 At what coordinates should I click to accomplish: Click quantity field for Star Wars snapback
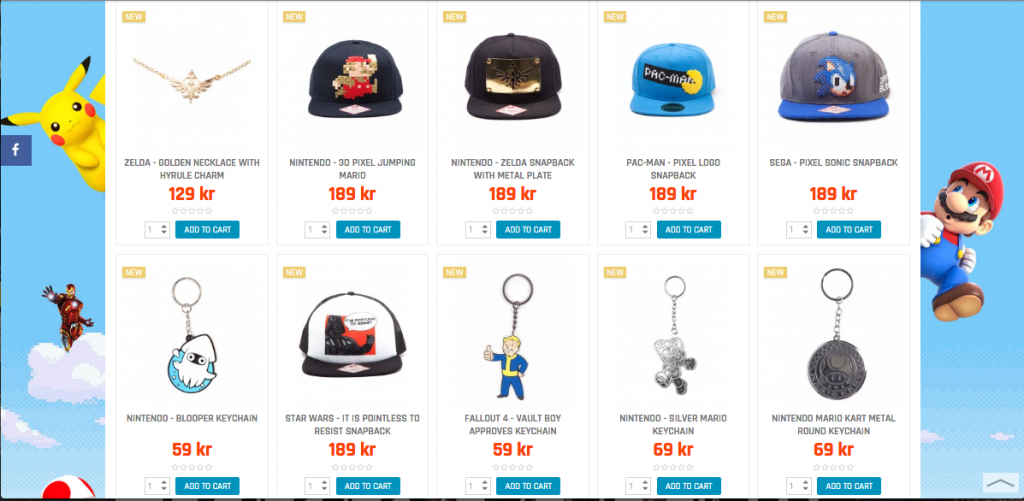(x=317, y=486)
